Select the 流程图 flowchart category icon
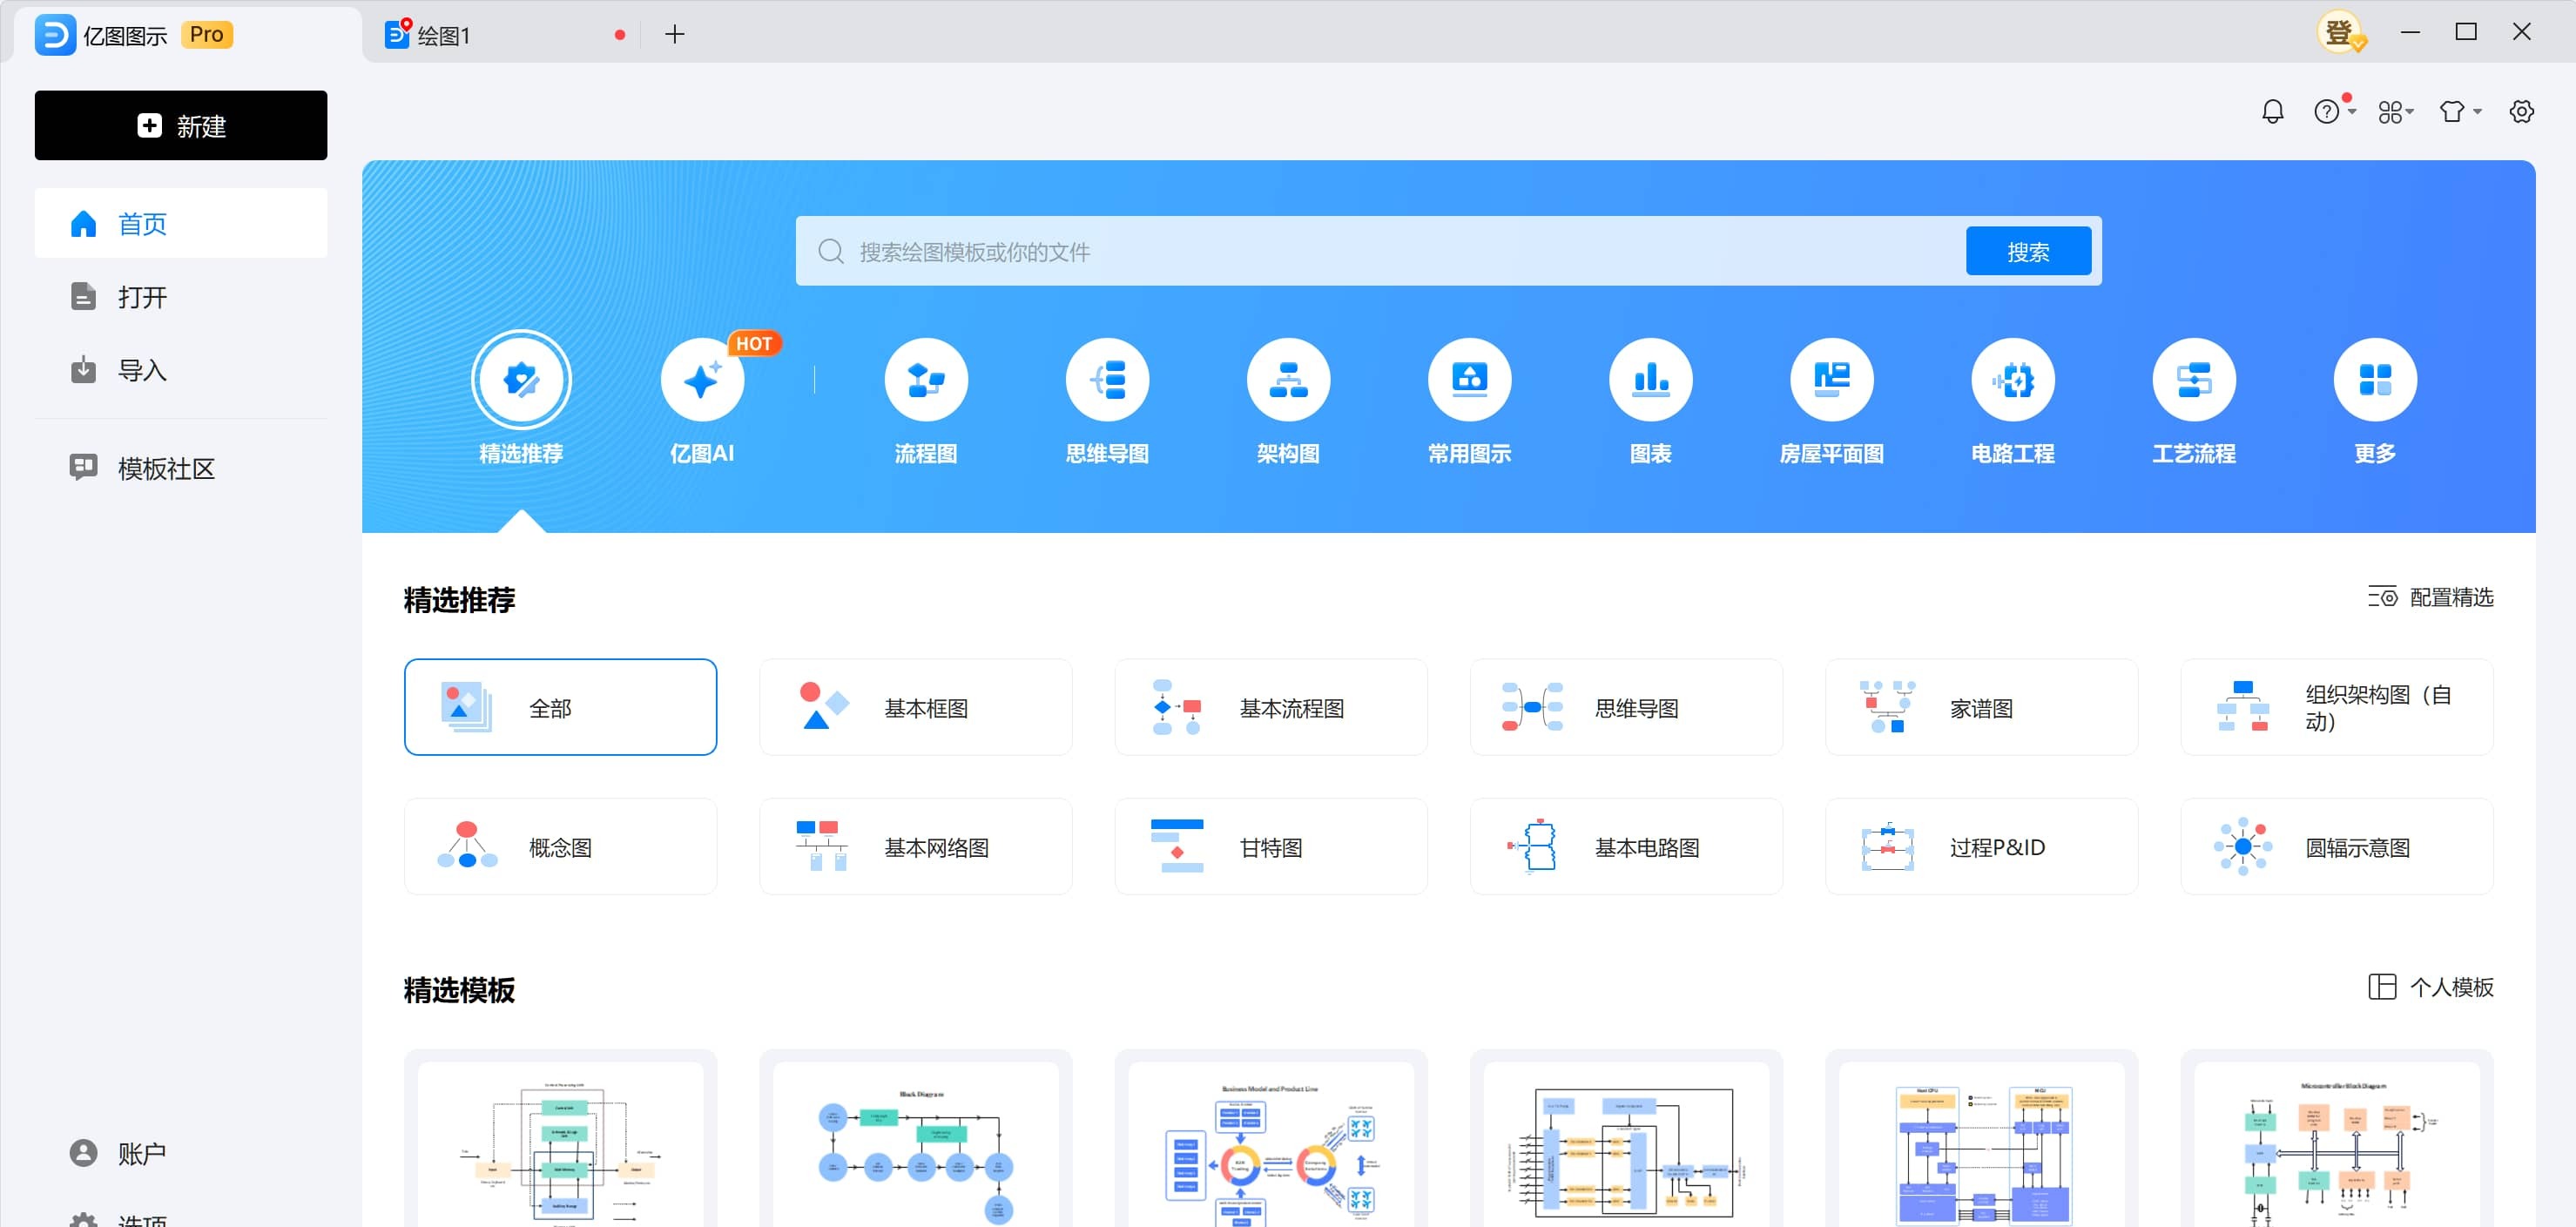2576x1227 pixels. pyautogui.click(x=926, y=380)
